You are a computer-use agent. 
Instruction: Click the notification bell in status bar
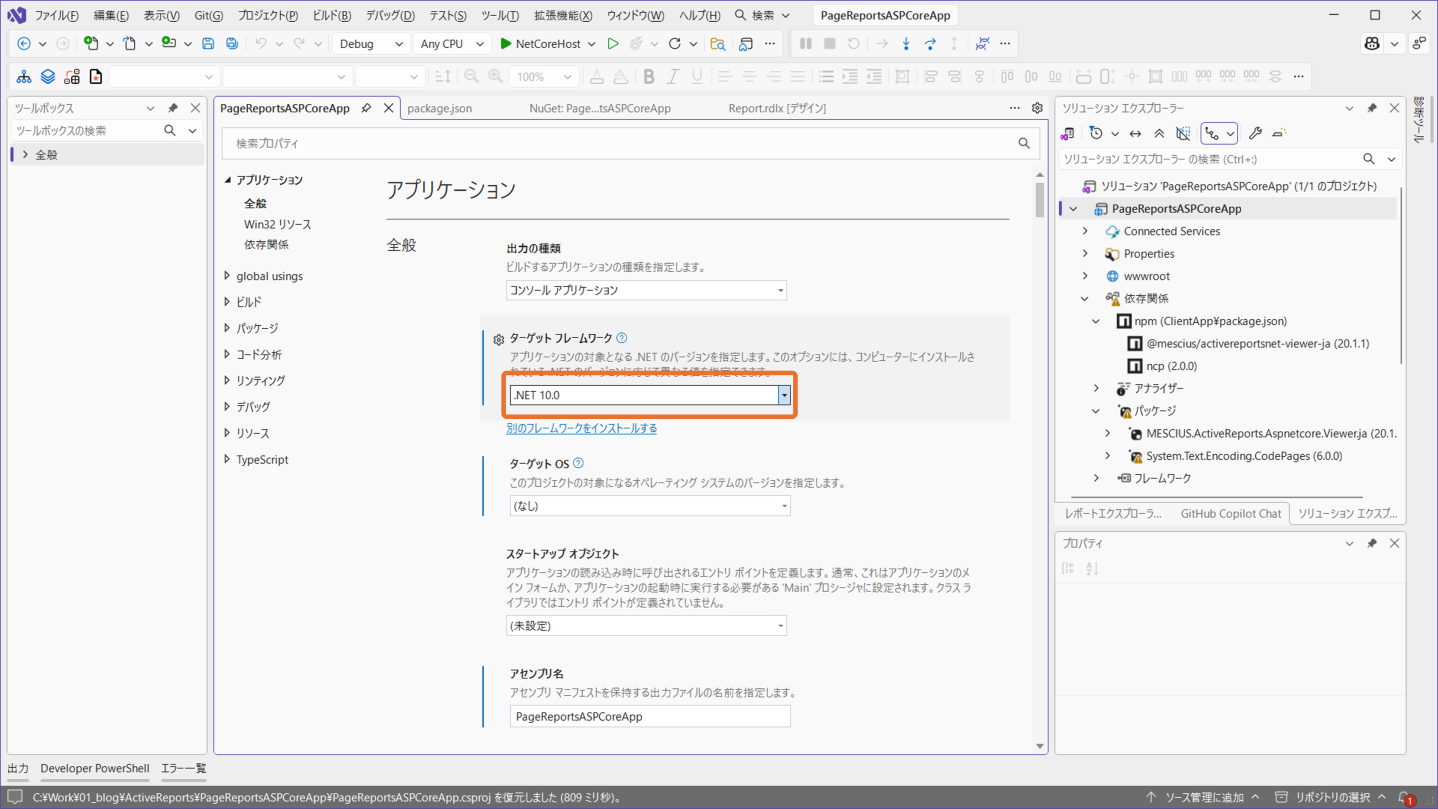click(1406, 798)
